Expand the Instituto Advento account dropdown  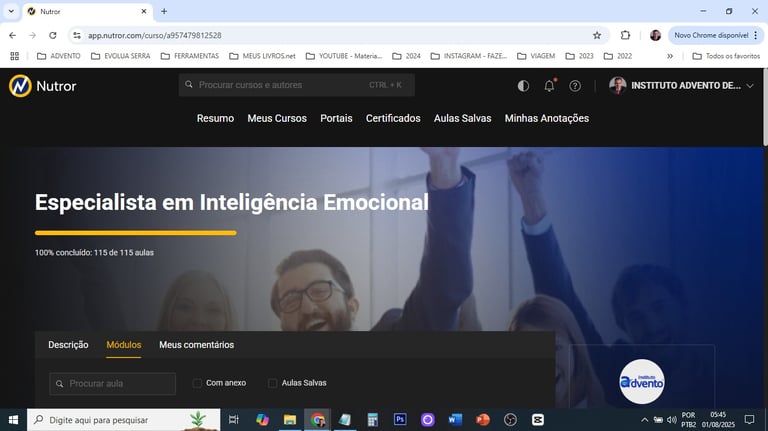coord(750,86)
